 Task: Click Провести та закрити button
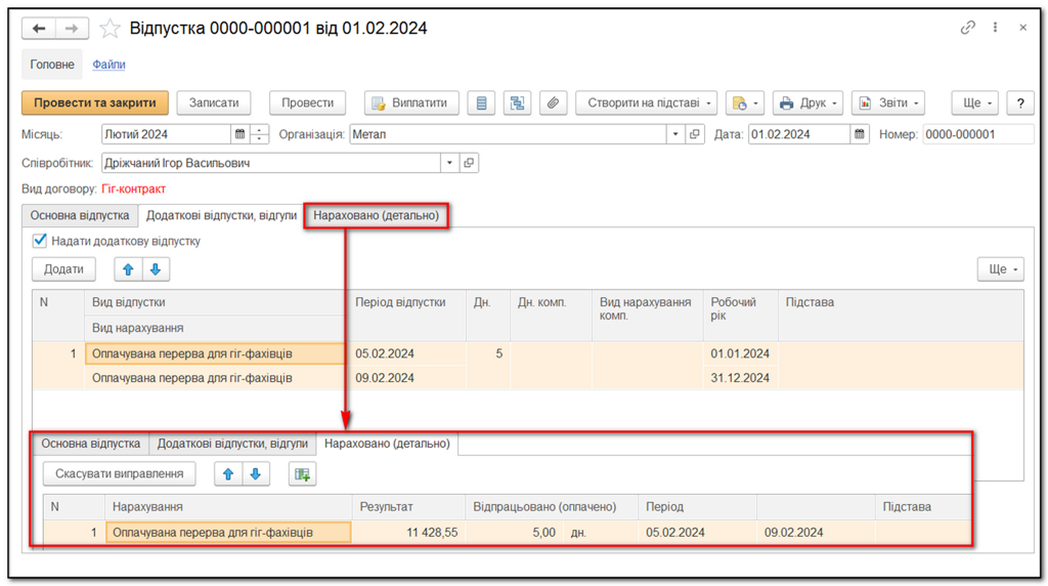point(95,103)
